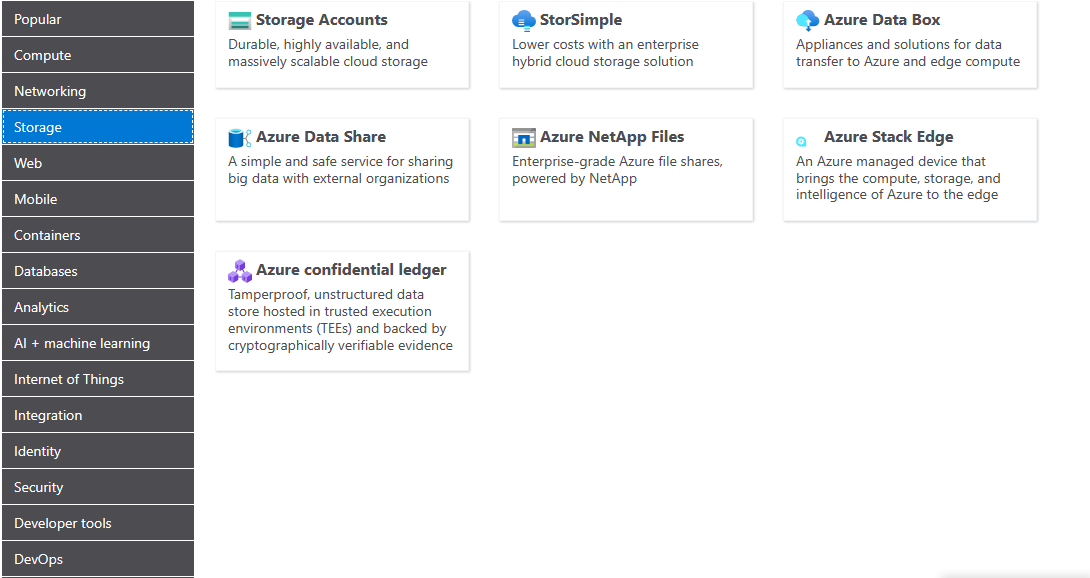1090x578 pixels.
Task: Click the StorSimple cloud icon
Action: (x=523, y=21)
